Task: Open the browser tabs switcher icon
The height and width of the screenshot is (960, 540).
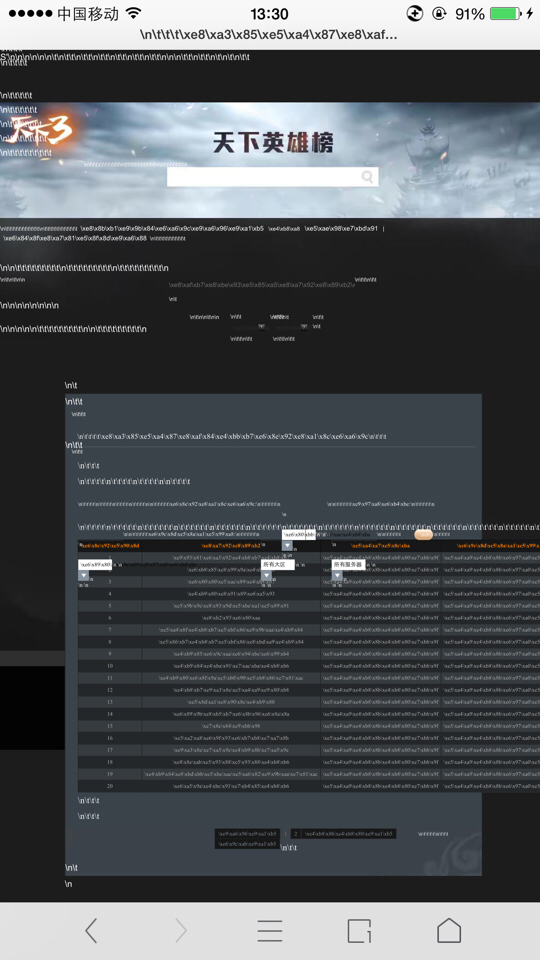Action: coord(359,931)
